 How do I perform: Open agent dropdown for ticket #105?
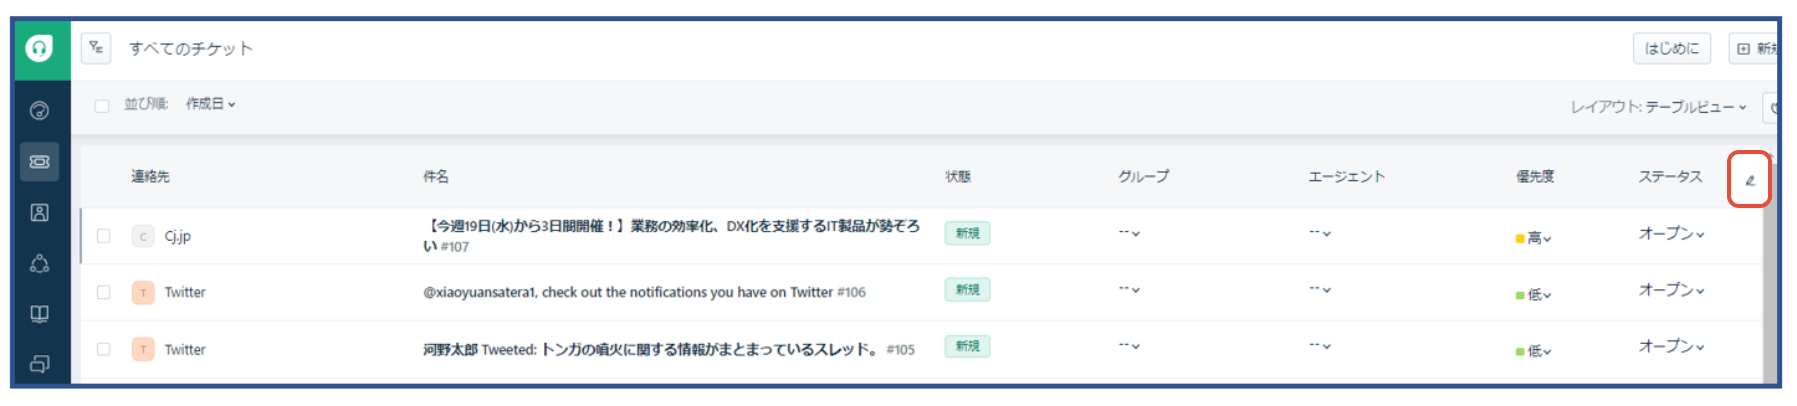point(1320,345)
